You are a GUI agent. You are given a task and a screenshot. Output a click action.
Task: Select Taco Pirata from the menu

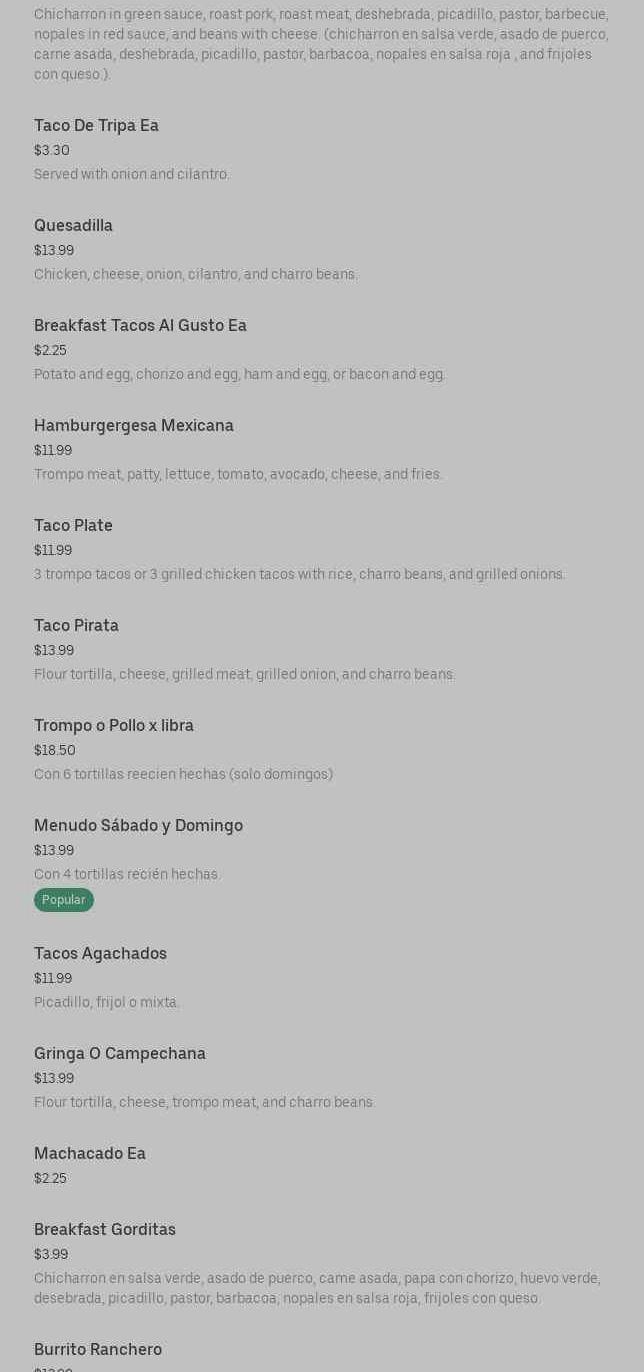coord(76,625)
